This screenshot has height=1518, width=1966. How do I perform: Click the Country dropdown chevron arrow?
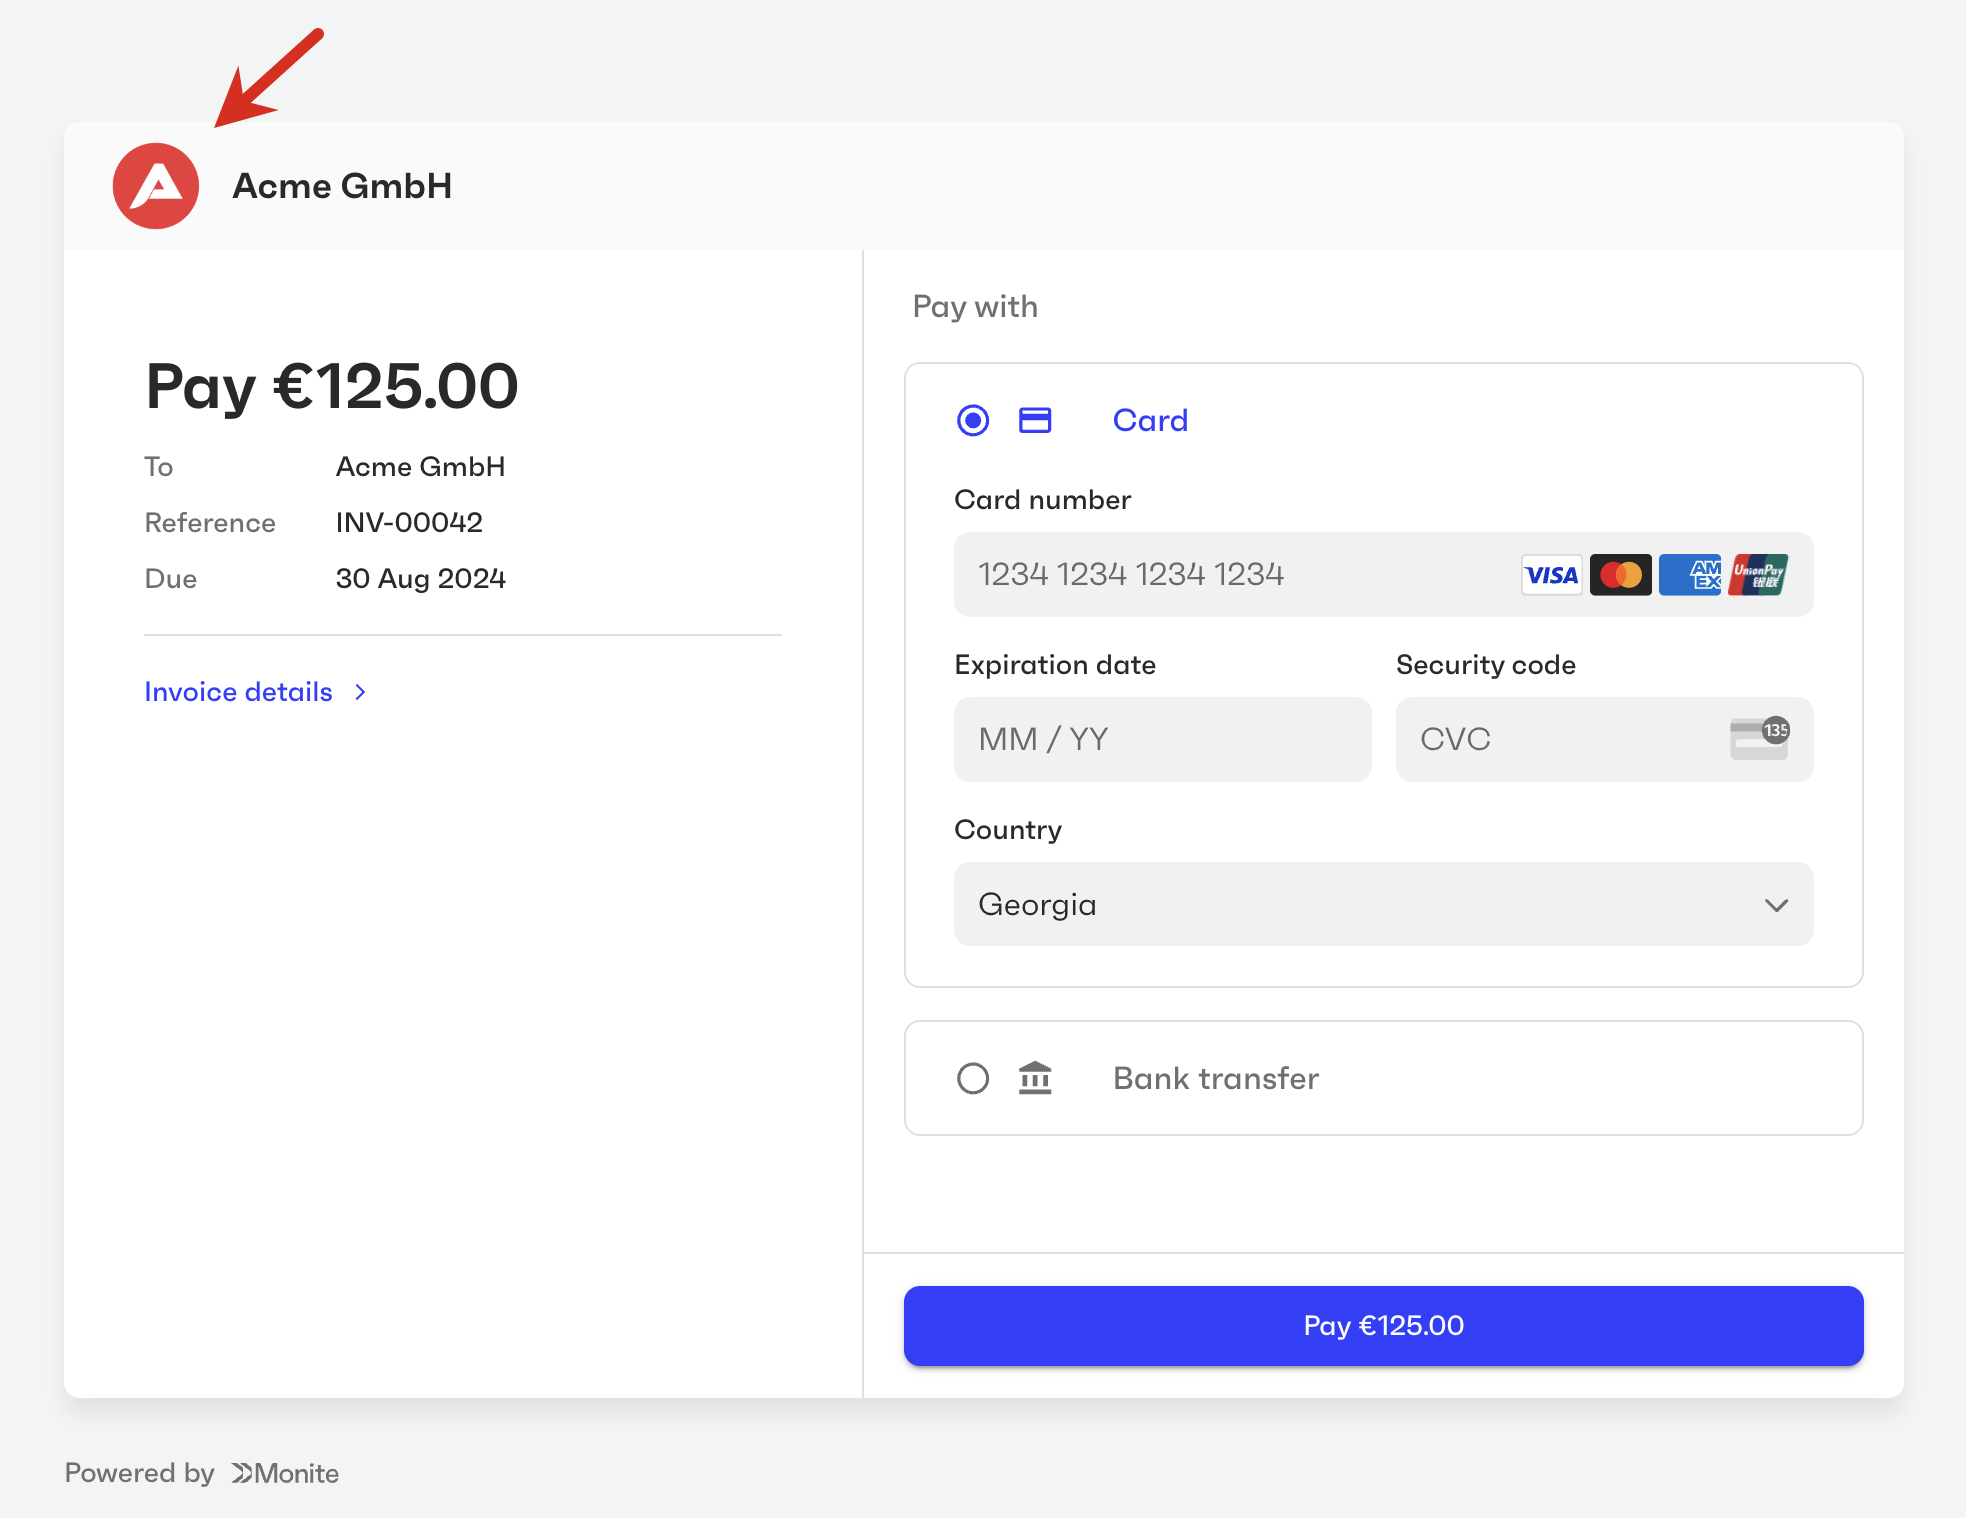point(1776,905)
